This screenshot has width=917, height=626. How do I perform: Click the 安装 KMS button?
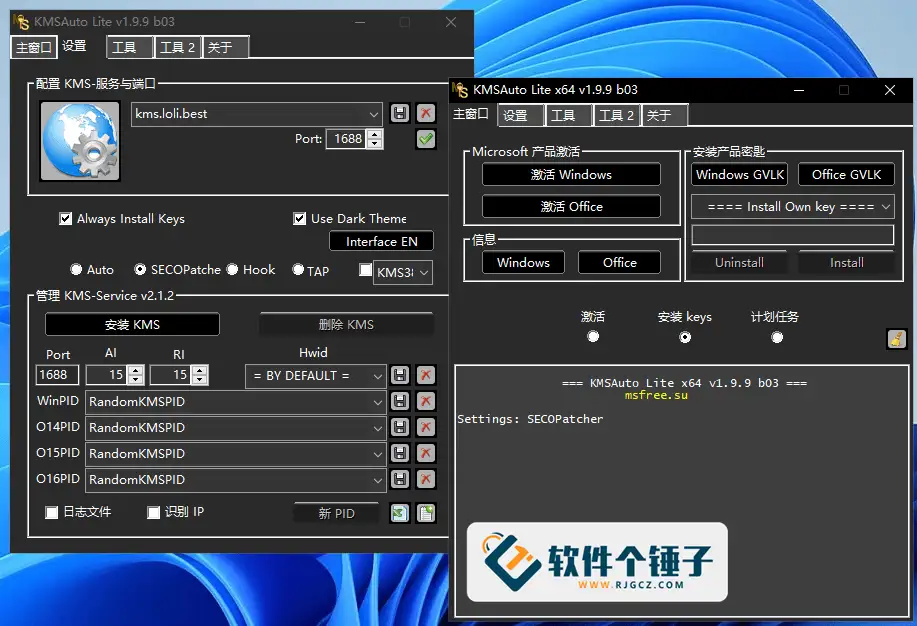[131, 324]
